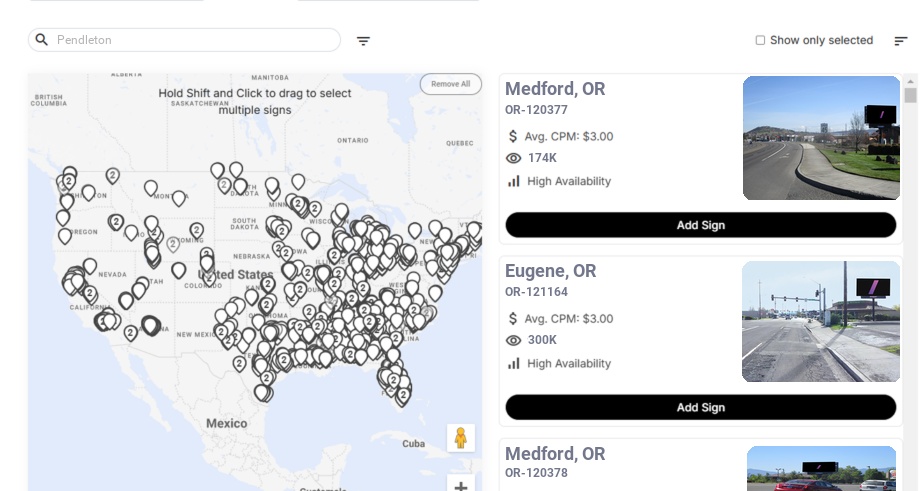Open the Medford OR-120377 billboard photo
Screen dimensions: 920x491
[x=821, y=138]
